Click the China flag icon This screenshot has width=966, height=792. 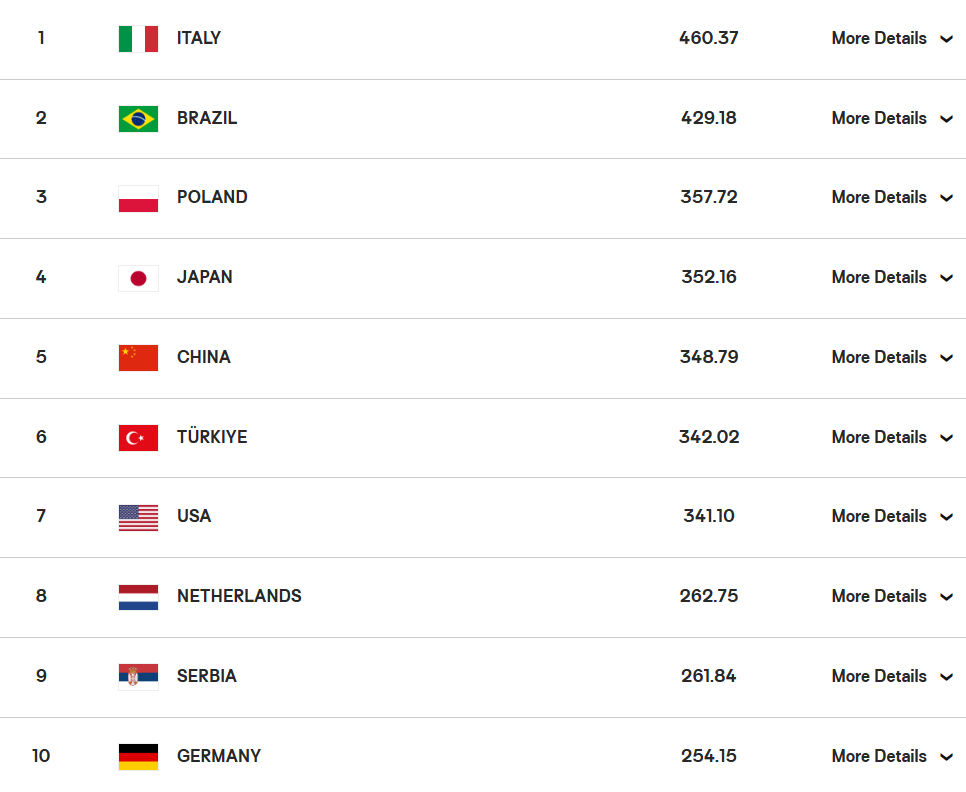click(x=138, y=358)
